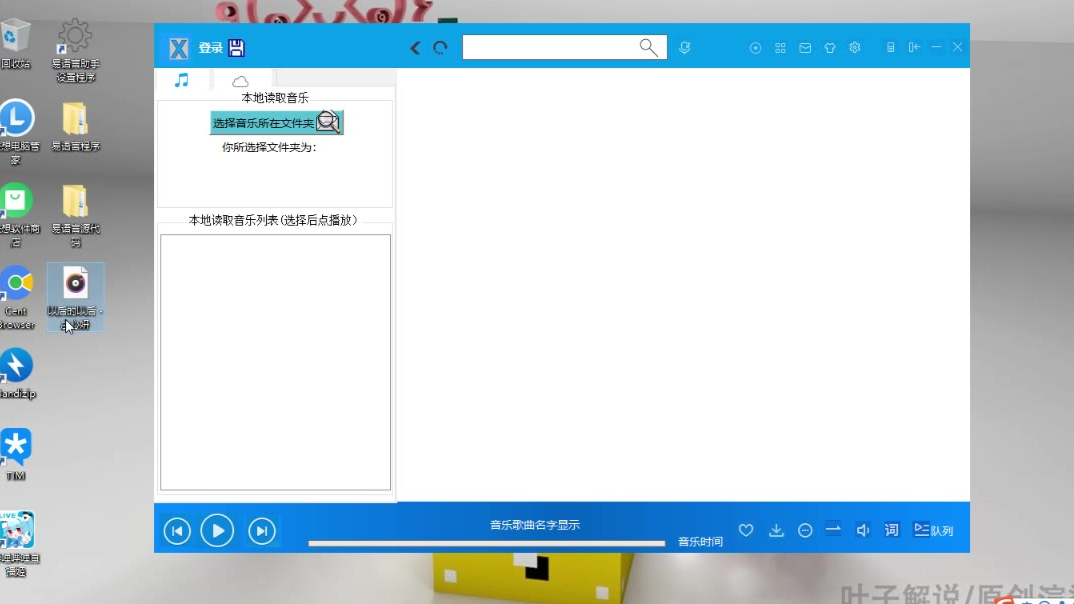Skip to the previous track
This screenshot has height=604, width=1074.
tap(177, 530)
